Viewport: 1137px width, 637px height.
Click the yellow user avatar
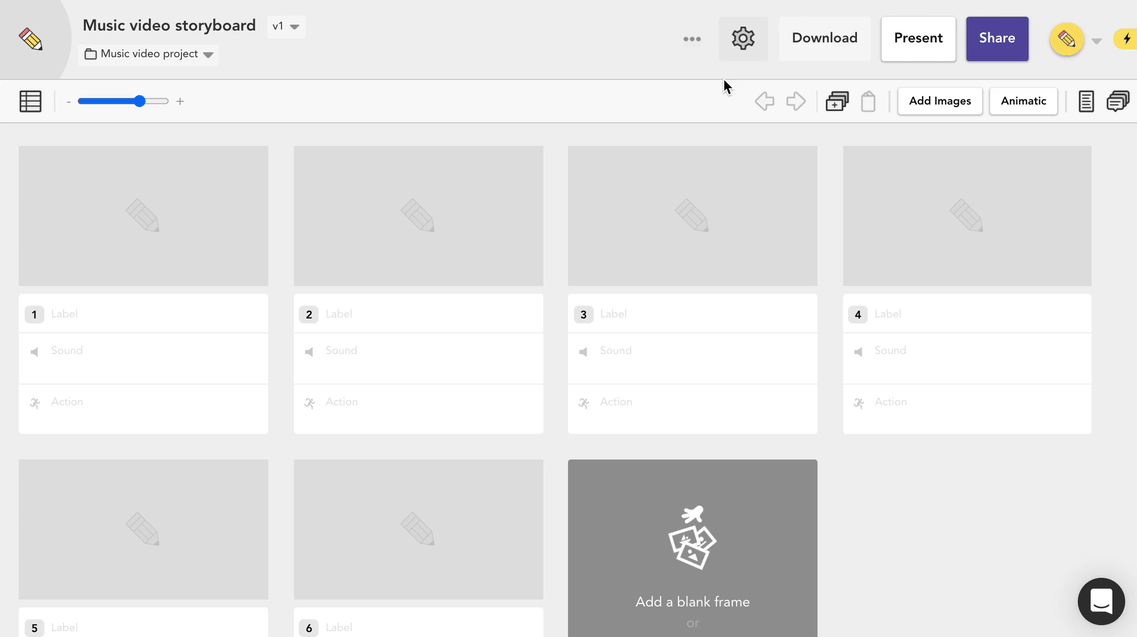pyautogui.click(x=1066, y=39)
